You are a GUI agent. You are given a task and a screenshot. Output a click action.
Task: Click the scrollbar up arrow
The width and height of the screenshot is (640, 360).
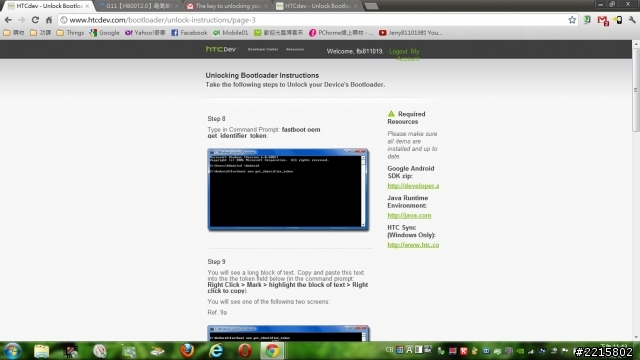636,44
